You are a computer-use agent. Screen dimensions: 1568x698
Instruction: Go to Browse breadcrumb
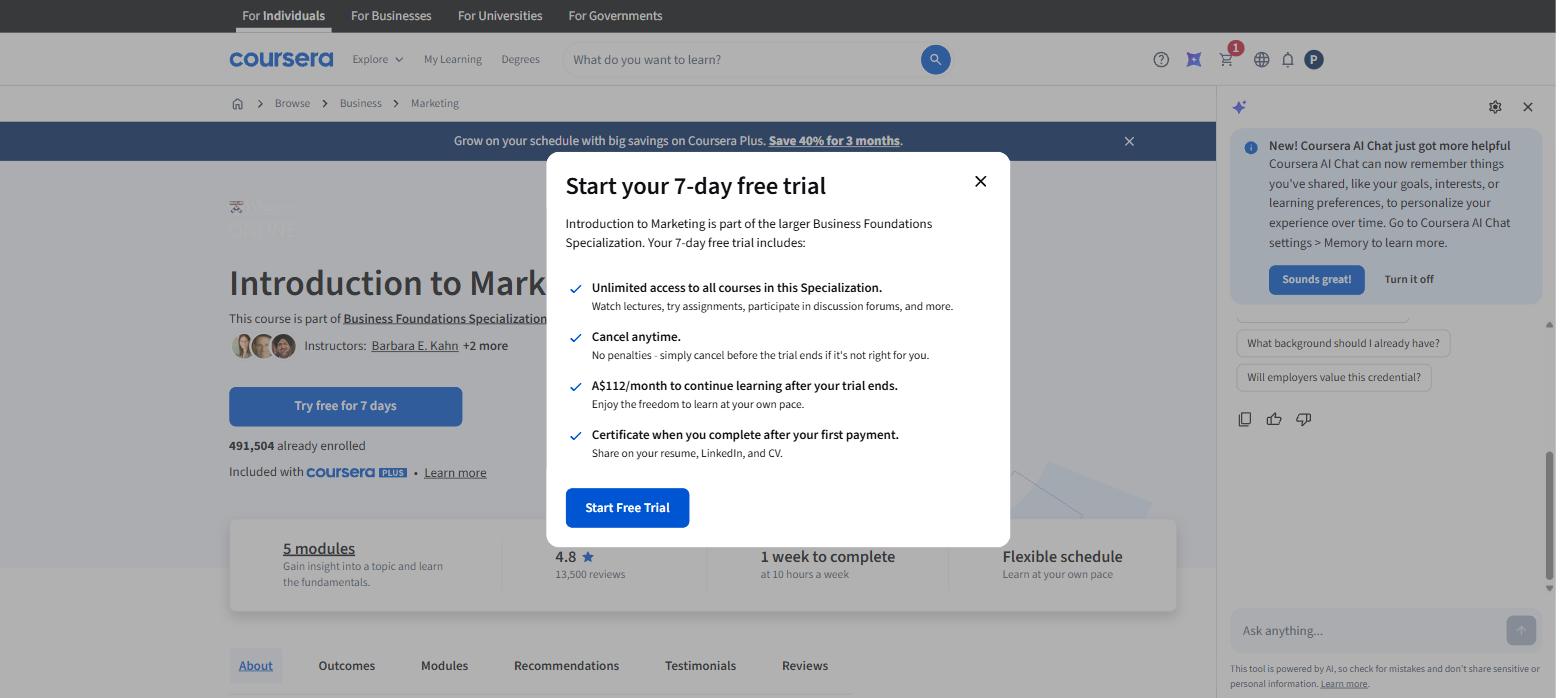pos(292,103)
